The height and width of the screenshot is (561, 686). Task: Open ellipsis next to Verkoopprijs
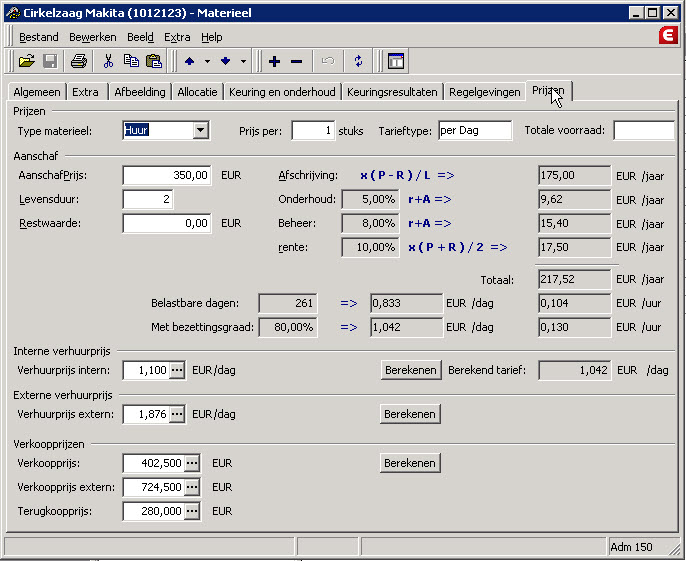point(192,463)
